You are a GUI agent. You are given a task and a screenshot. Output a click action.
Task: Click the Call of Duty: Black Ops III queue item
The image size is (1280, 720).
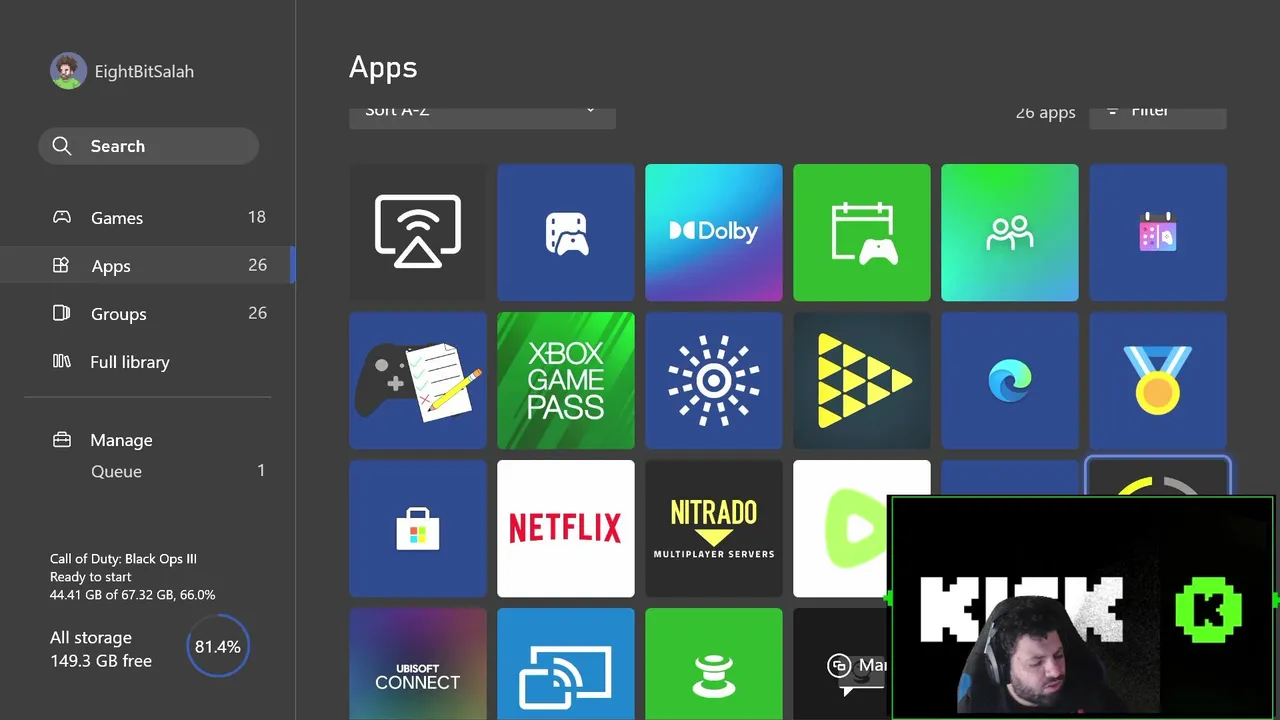(x=132, y=577)
